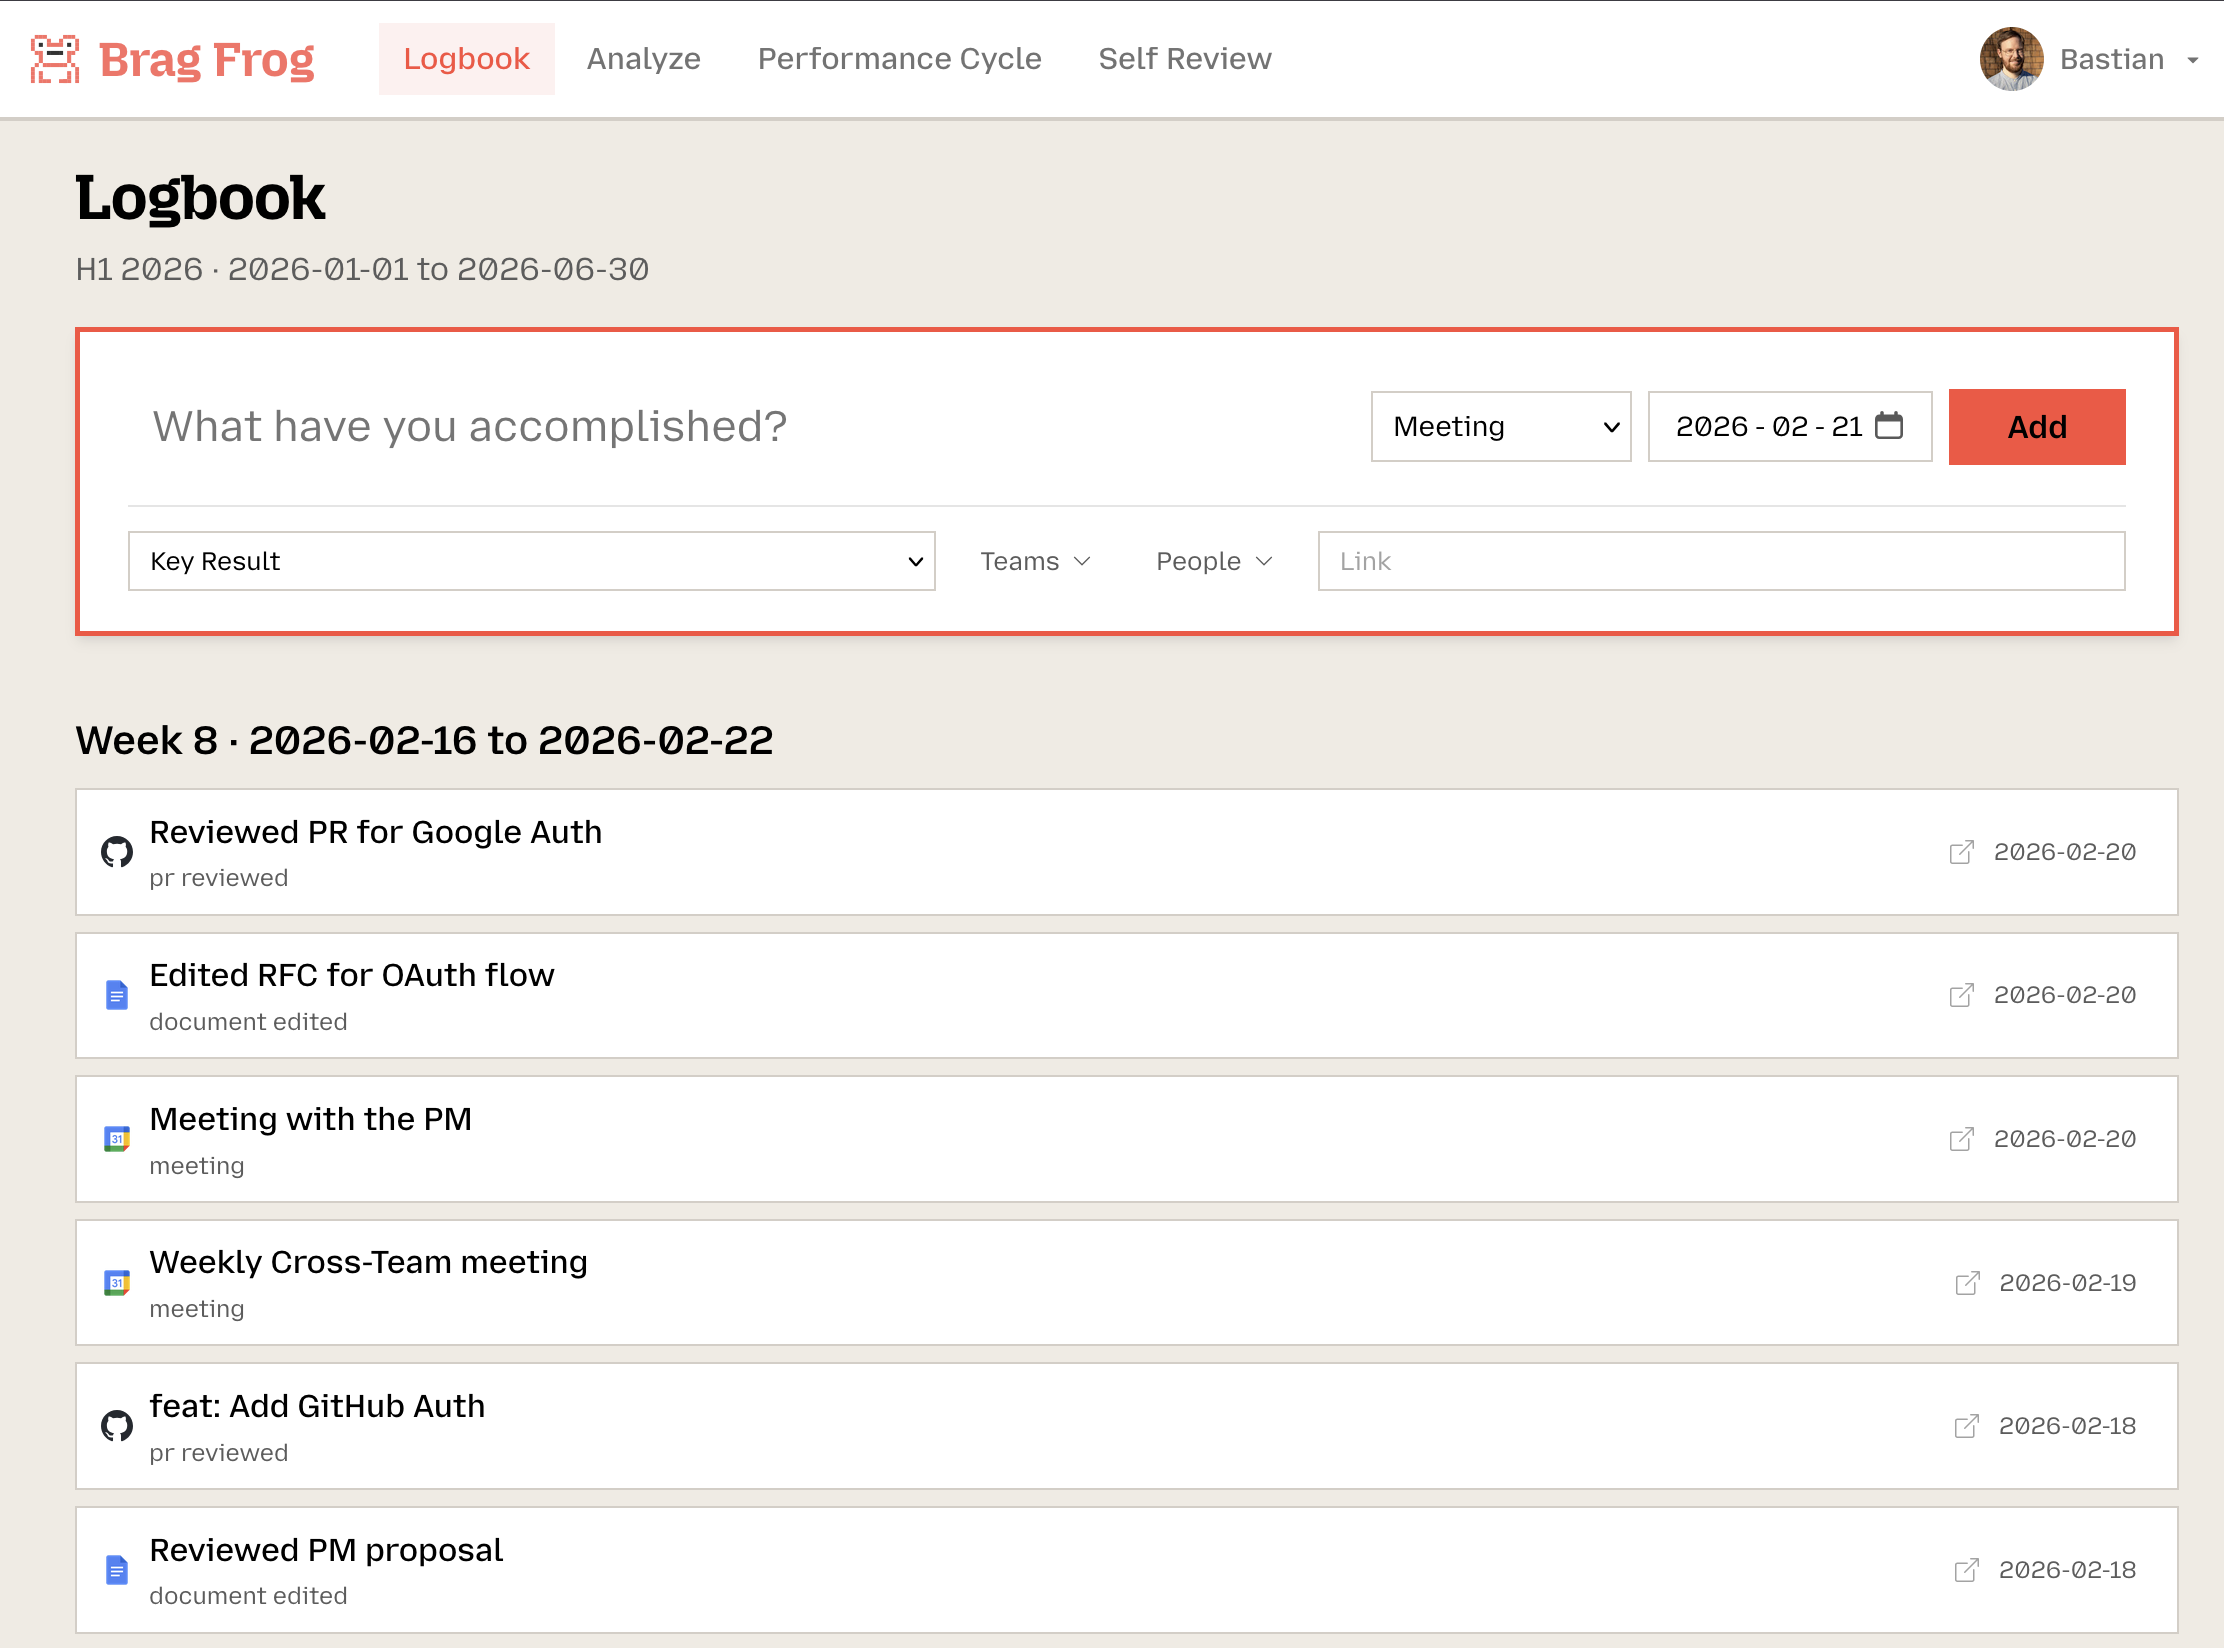The height and width of the screenshot is (1648, 2224).
Task: Expand the Teams selector
Action: (x=1034, y=561)
